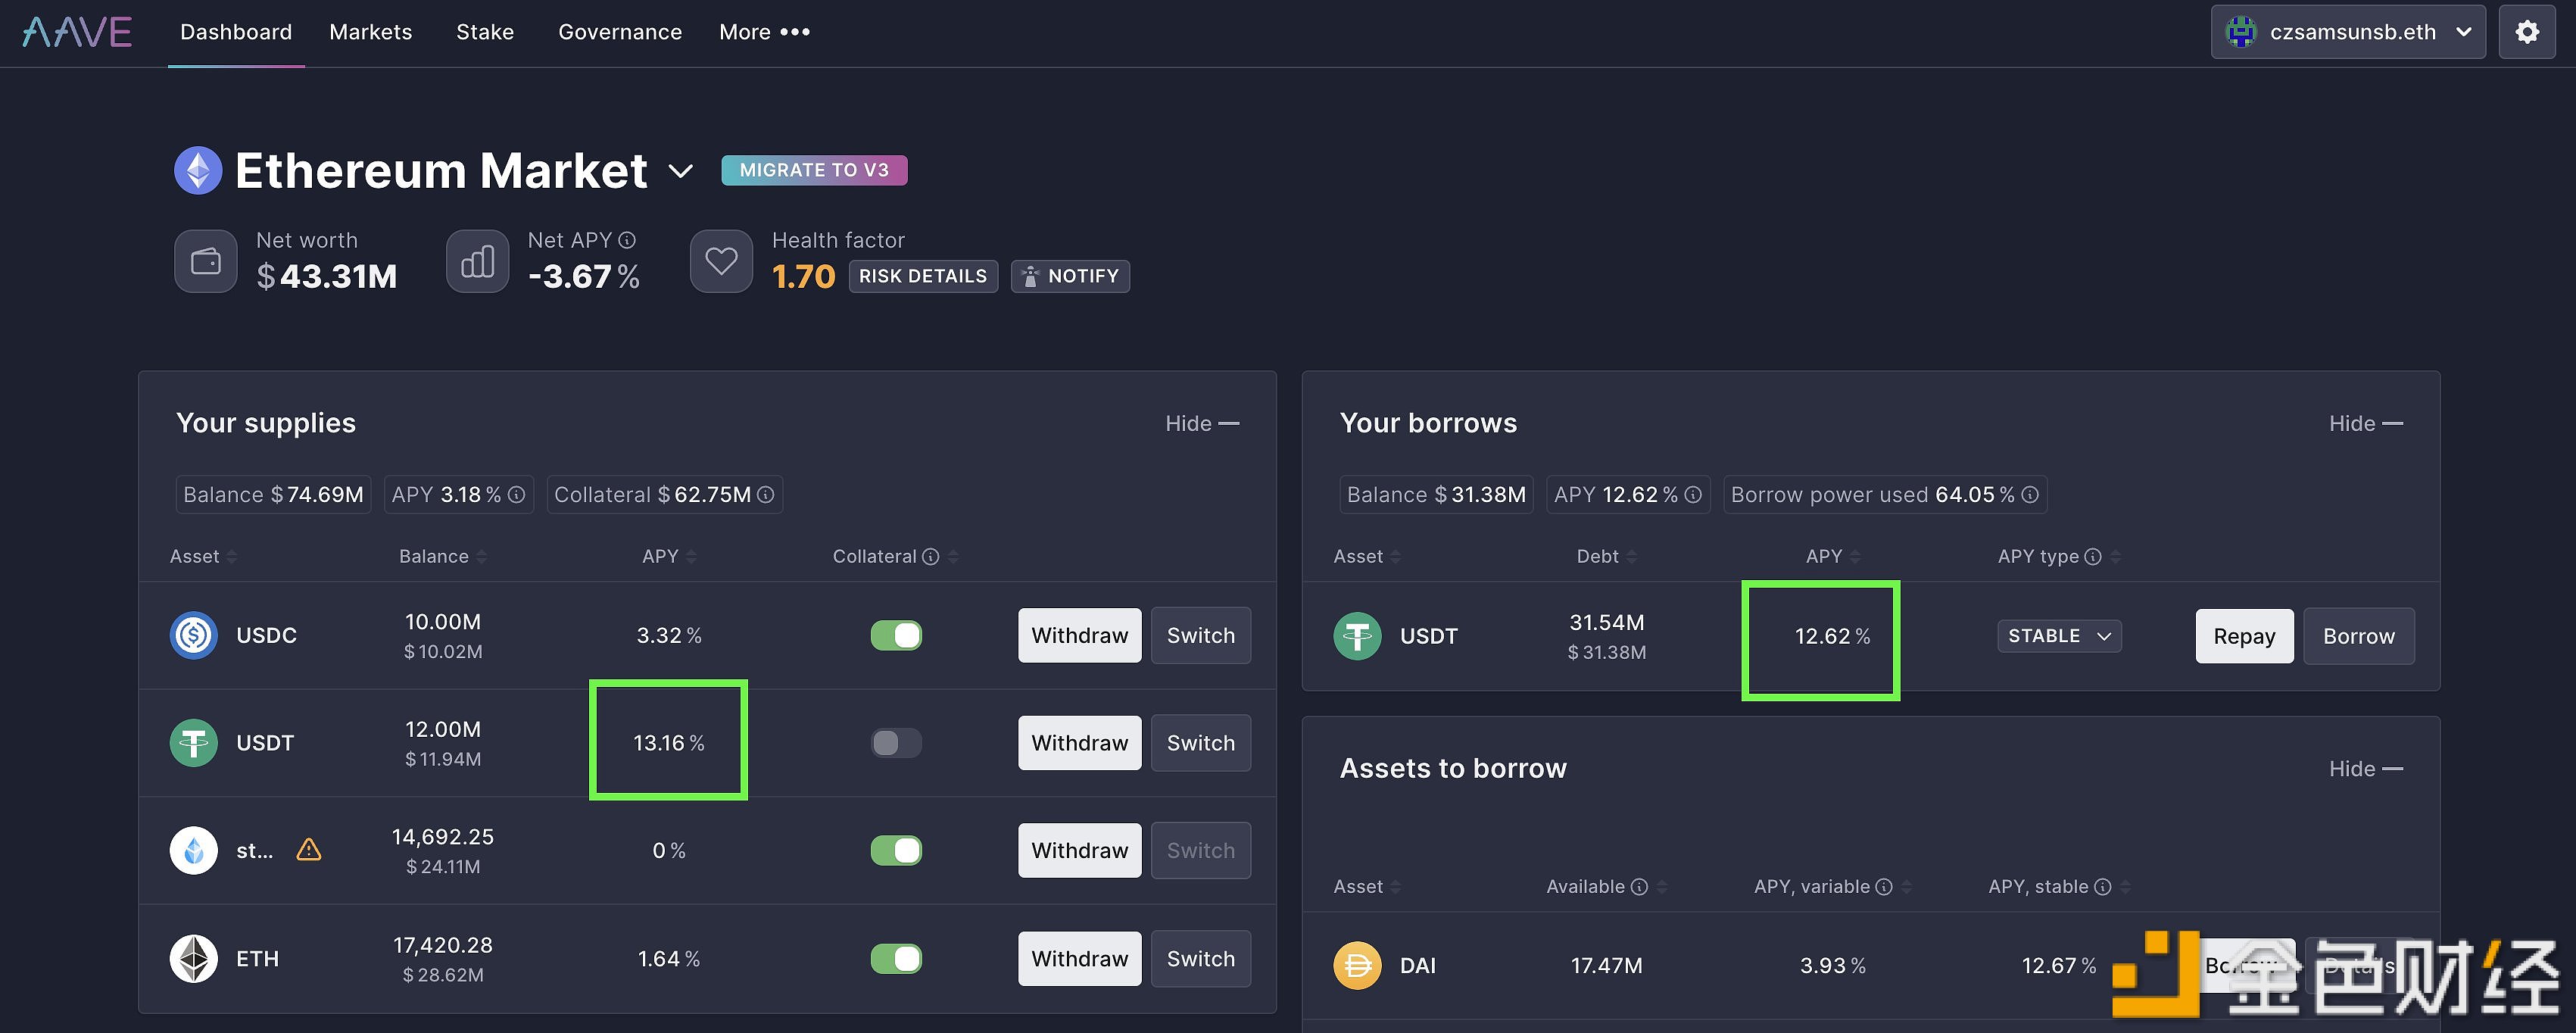Sort supplies by Asset column
The width and height of the screenshot is (2576, 1033).
pos(203,557)
